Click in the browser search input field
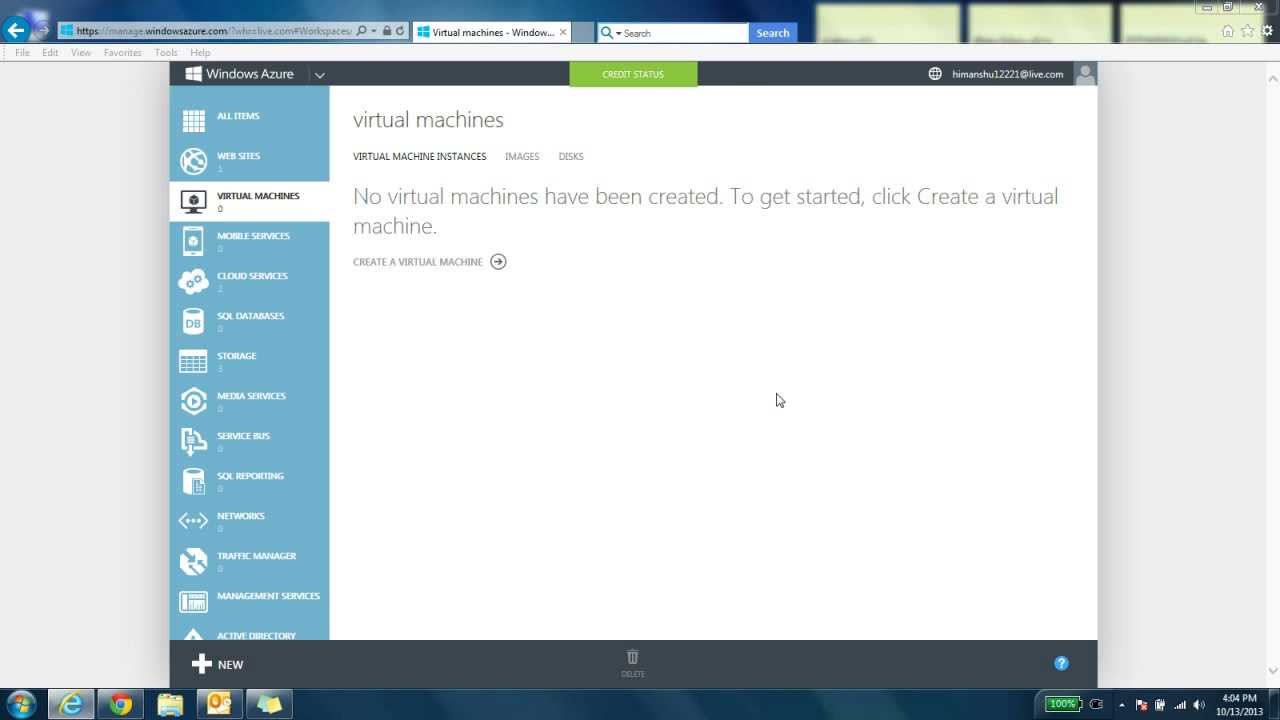The width and height of the screenshot is (1280, 720). tap(684, 33)
